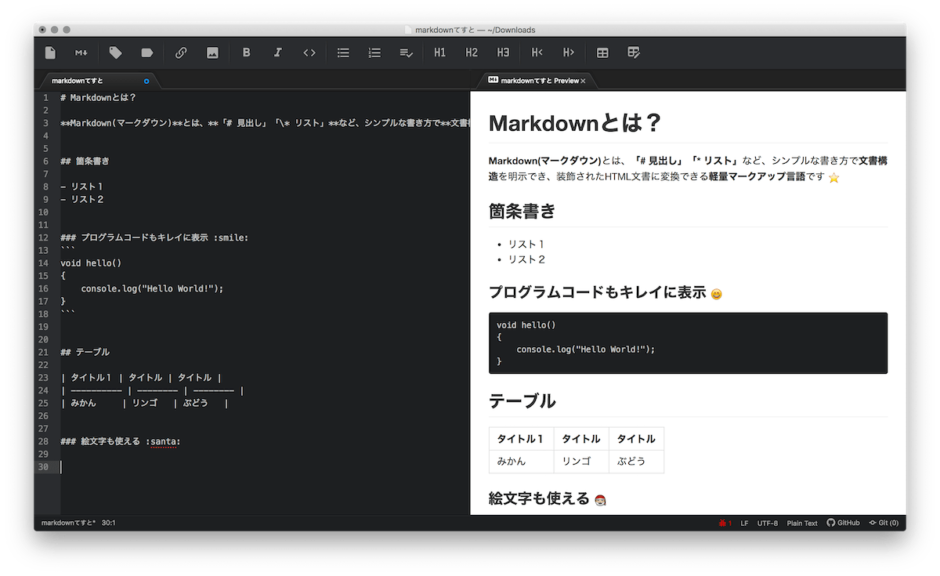Screen dimensions: 940x576
Task: Create a bulleted list
Action: tap(343, 53)
